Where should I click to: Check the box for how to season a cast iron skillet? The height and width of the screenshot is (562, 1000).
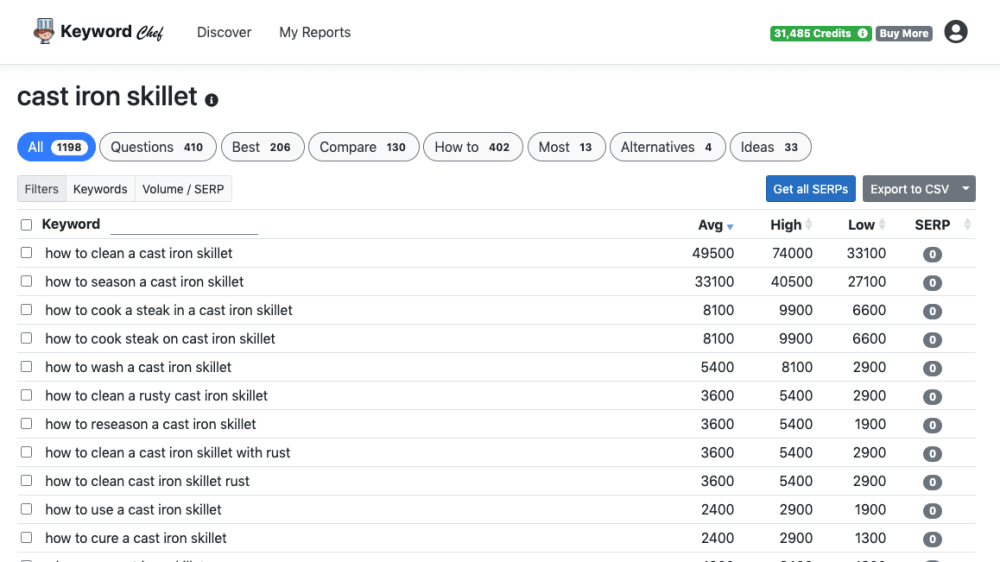[26, 281]
